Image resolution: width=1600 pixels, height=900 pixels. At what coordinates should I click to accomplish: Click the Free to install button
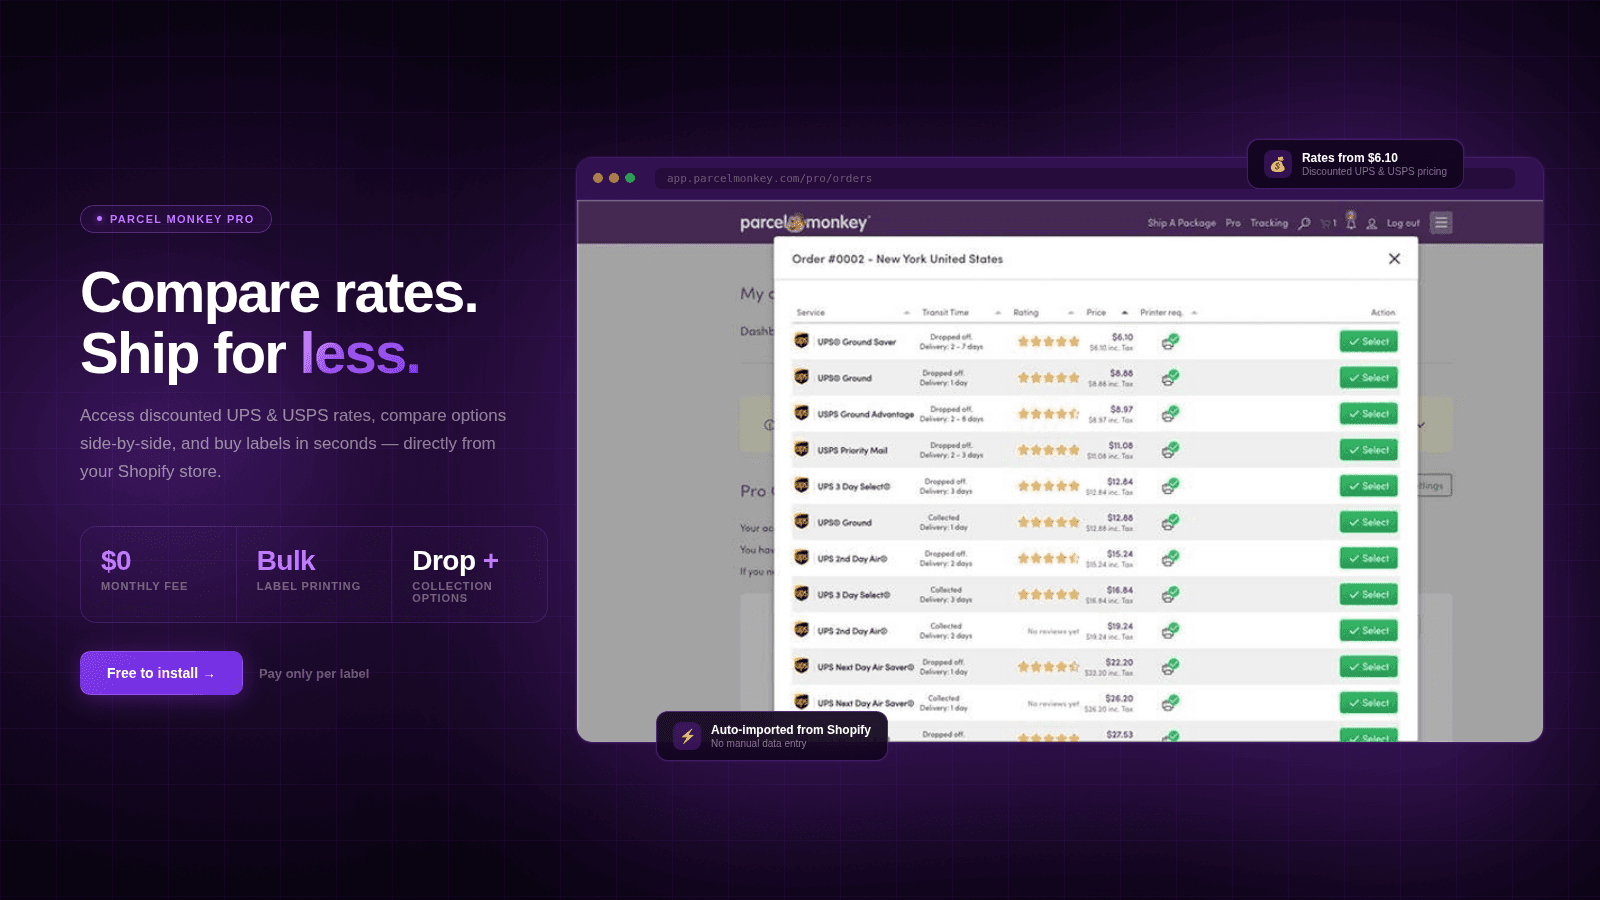click(x=161, y=673)
